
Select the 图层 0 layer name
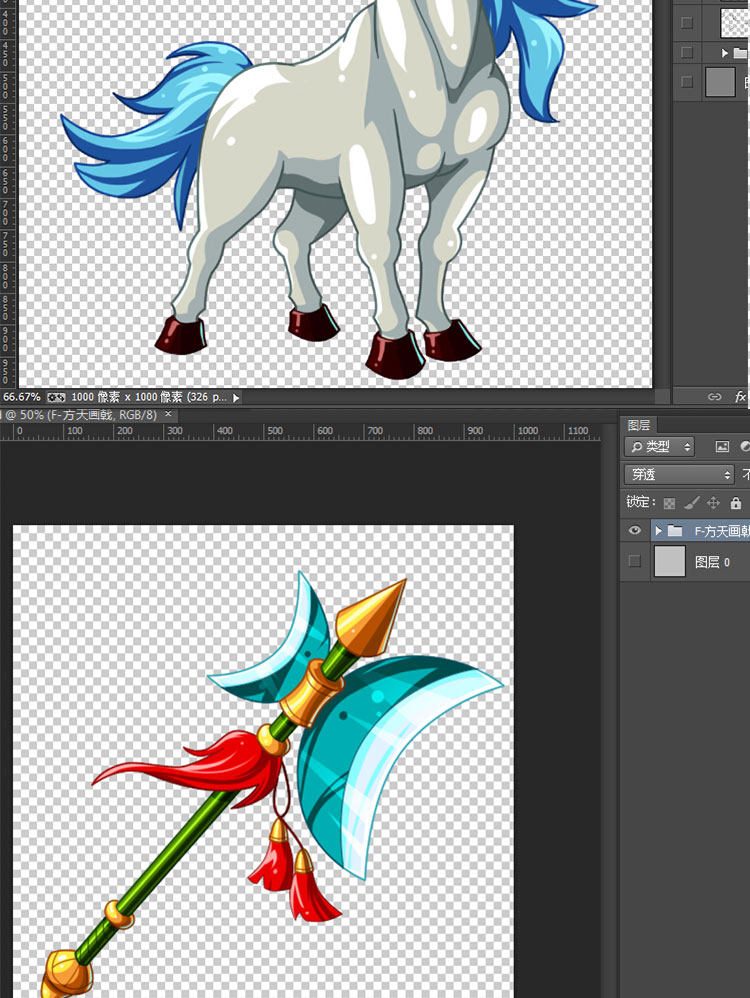pos(712,561)
